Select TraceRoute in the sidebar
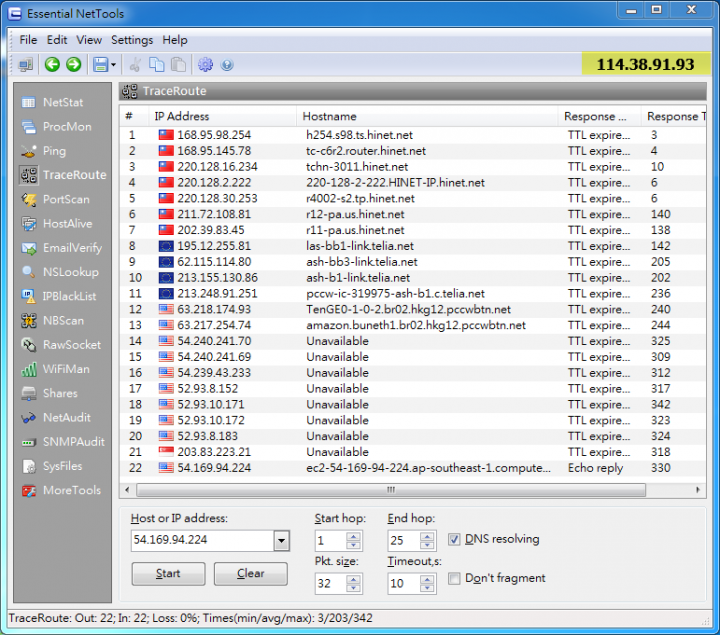Image resolution: width=720 pixels, height=635 pixels. click(x=62, y=175)
